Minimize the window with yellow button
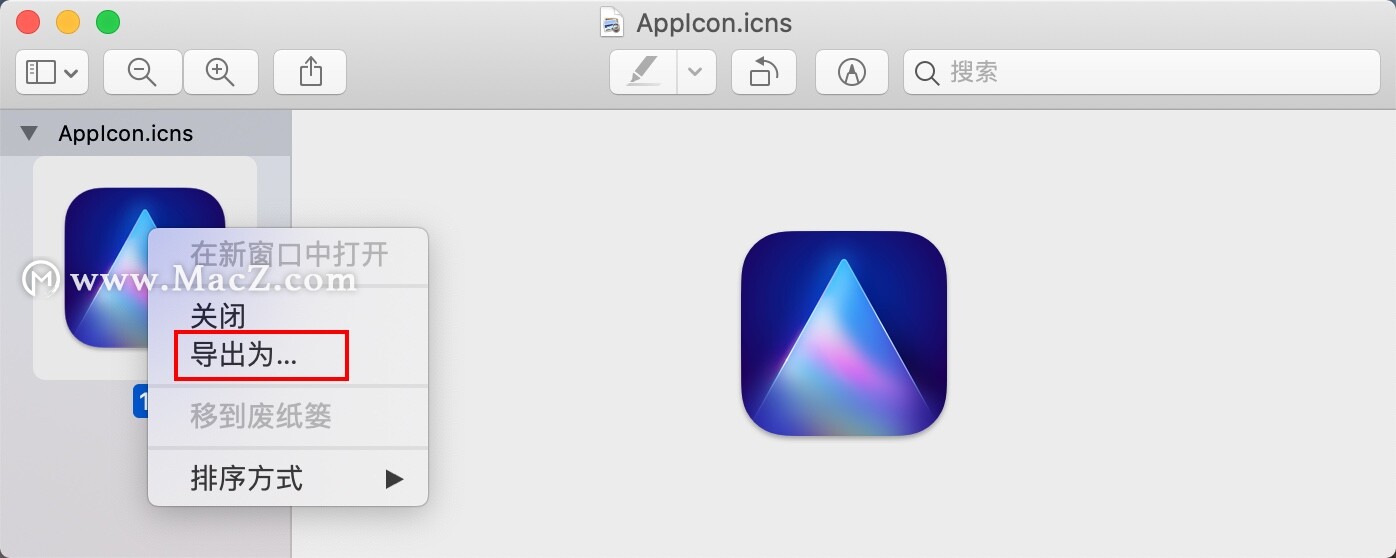This screenshot has width=1396, height=558. click(68, 21)
